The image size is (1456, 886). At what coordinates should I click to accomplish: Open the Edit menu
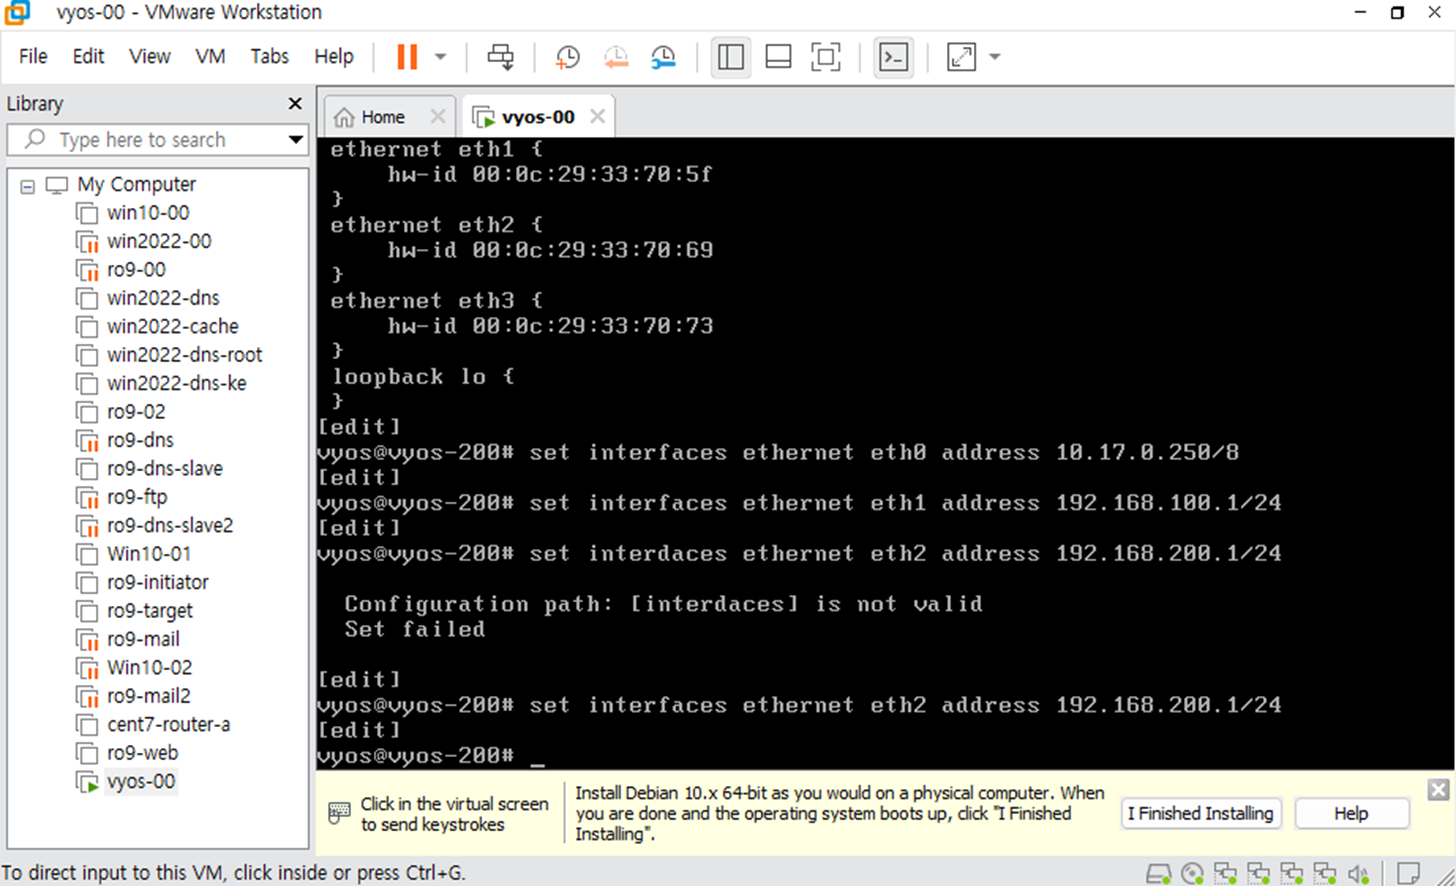(x=88, y=56)
